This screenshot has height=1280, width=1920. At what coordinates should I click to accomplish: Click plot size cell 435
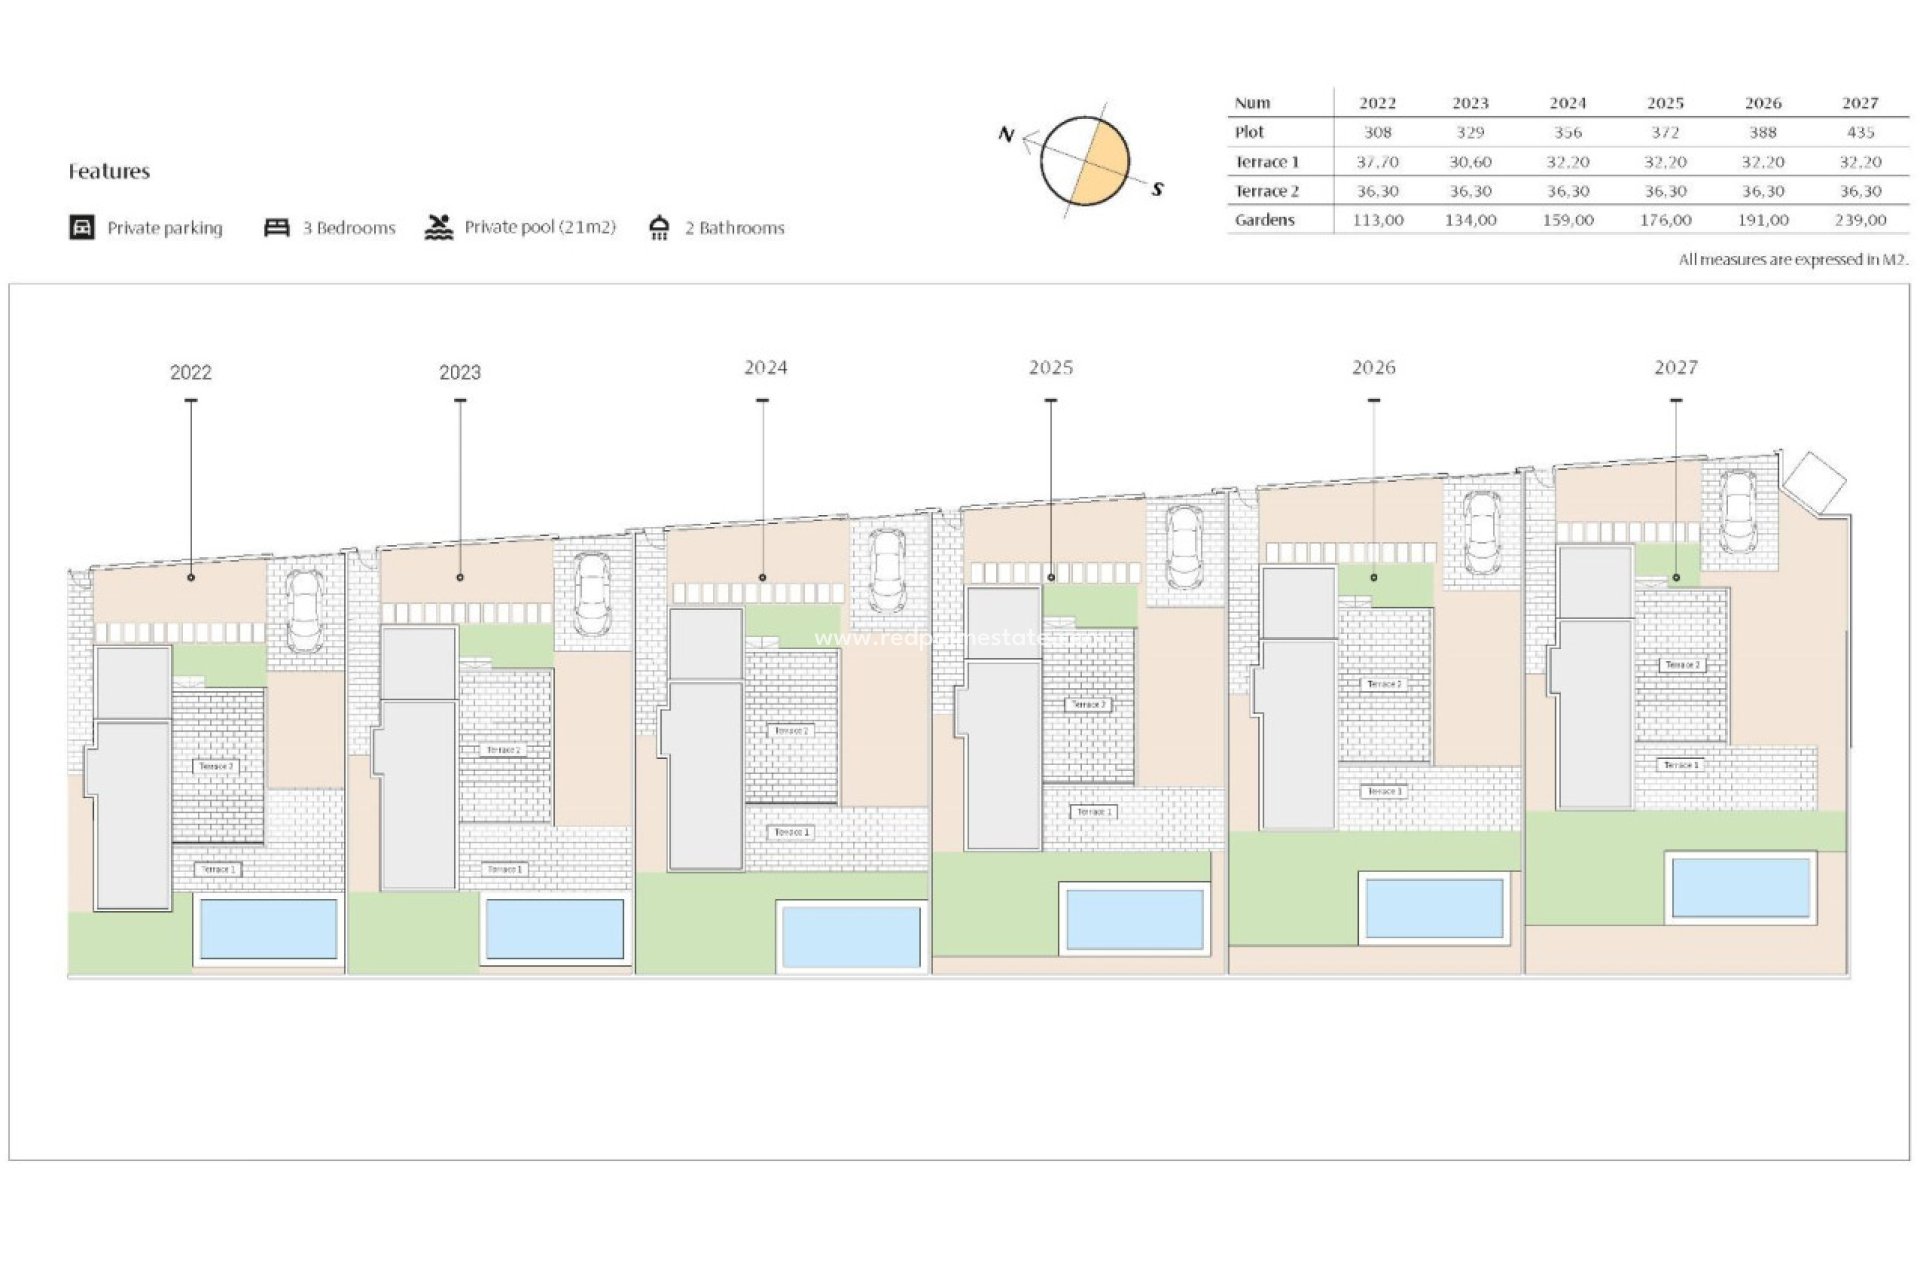[1861, 132]
